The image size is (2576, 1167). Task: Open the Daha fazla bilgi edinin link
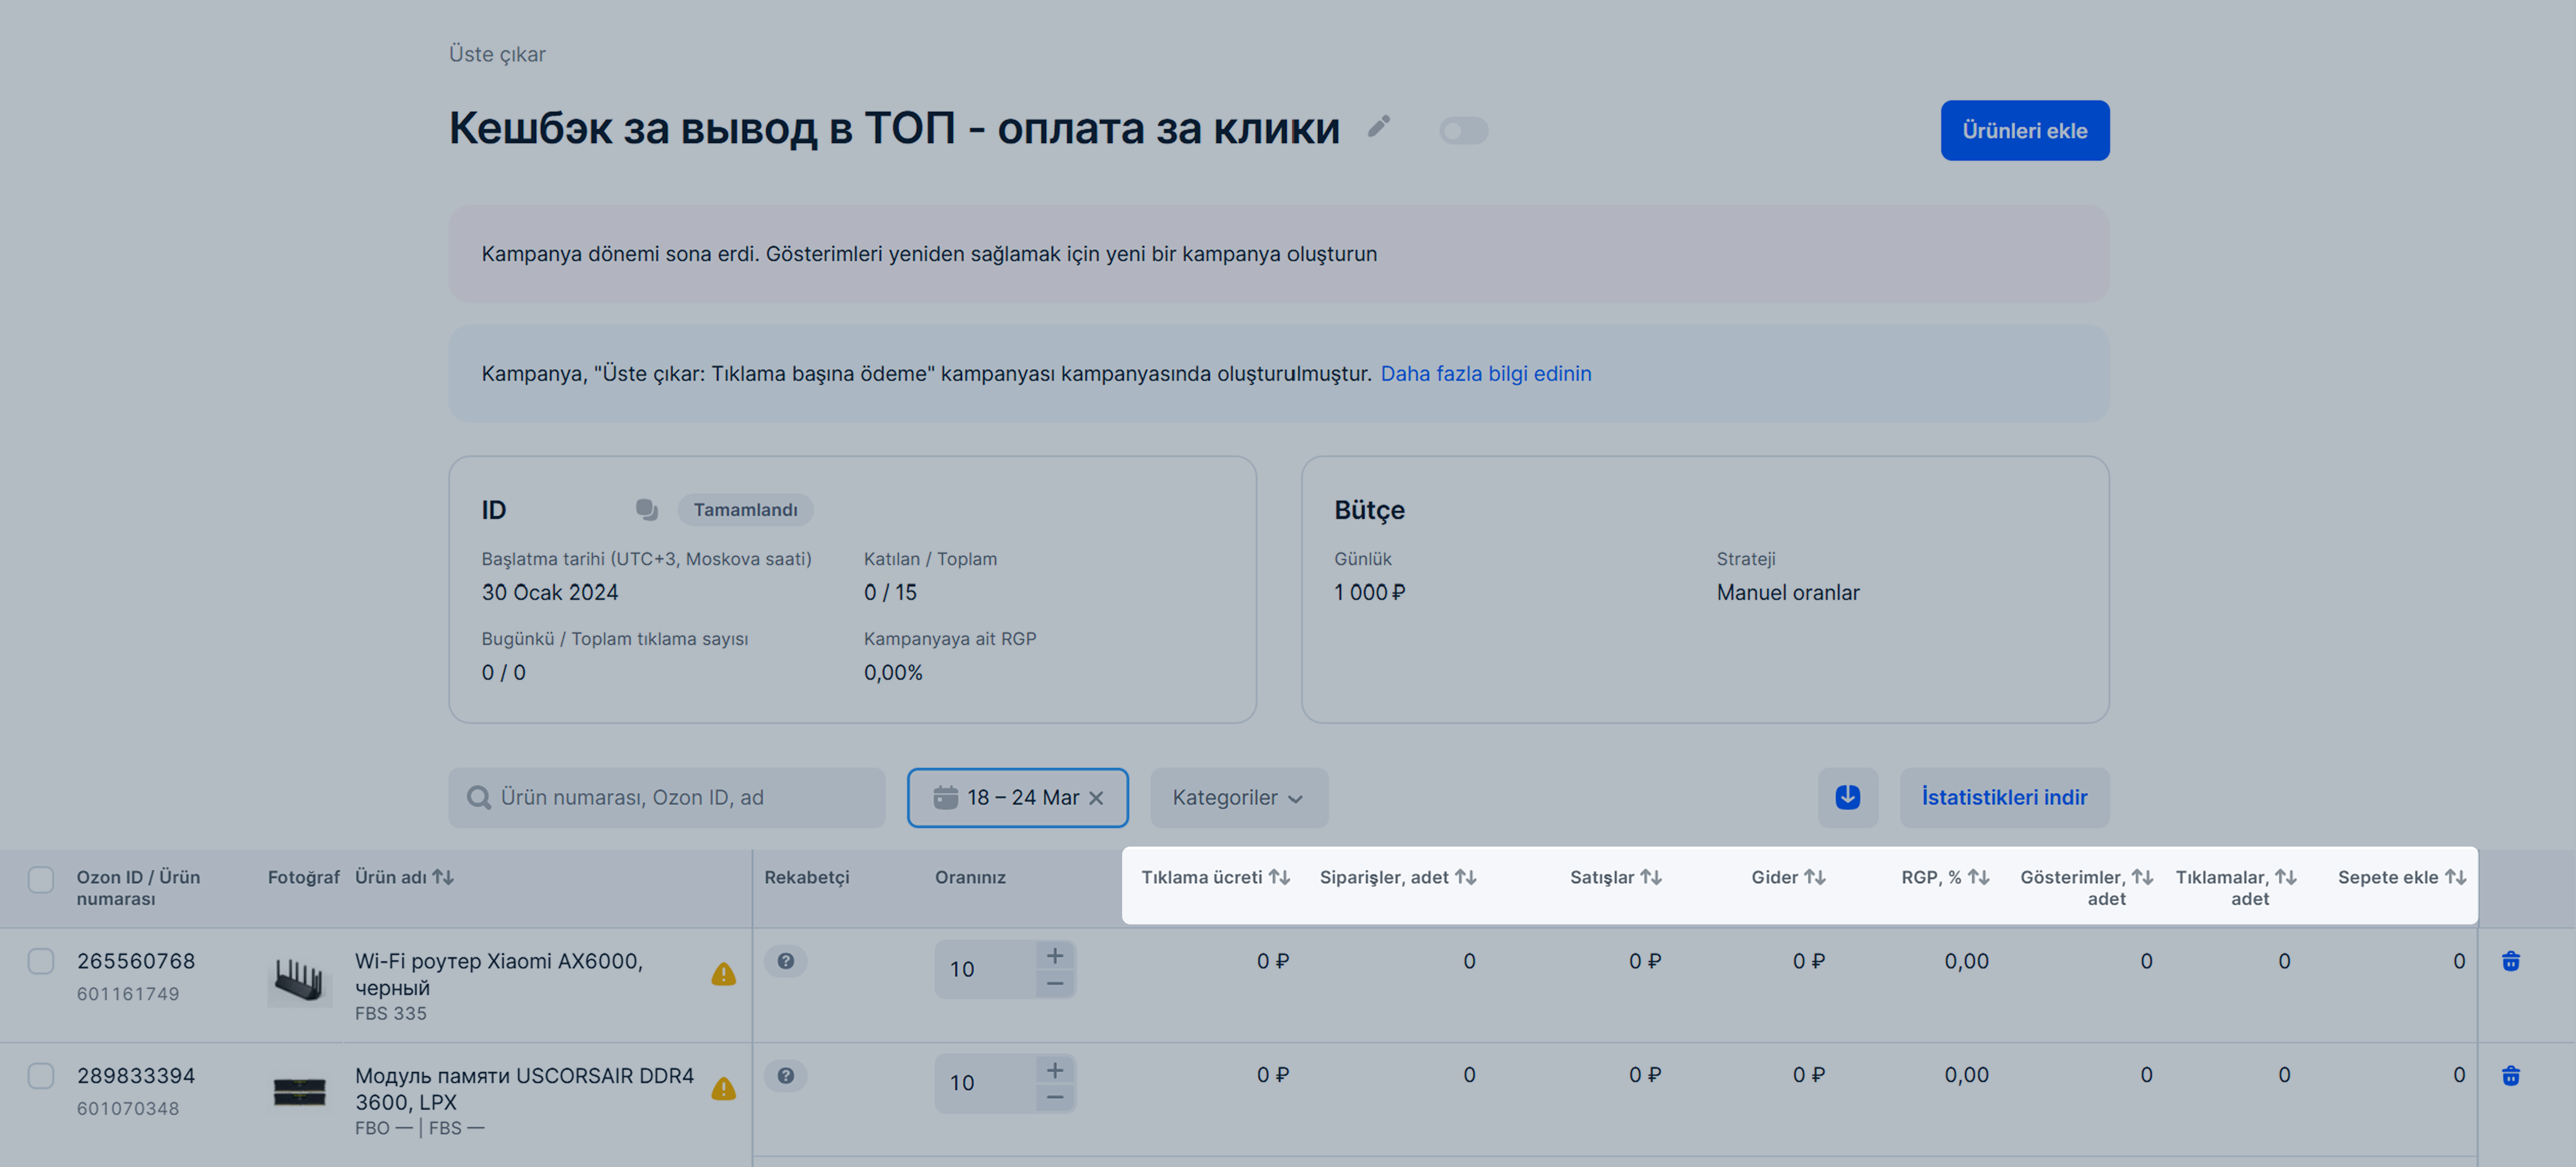click(x=1485, y=373)
